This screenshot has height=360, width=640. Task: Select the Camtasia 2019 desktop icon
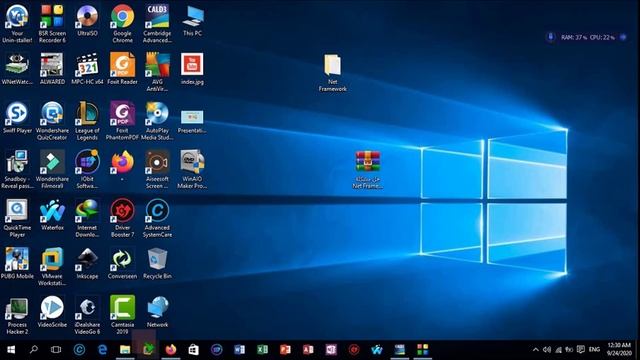tap(122, 315)
